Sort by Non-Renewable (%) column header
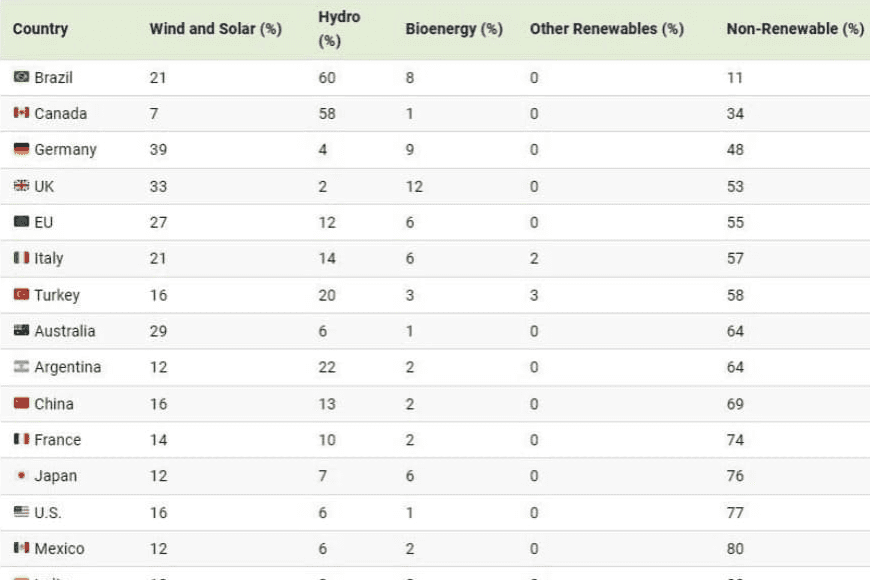Image resolution: width=870 pixels, height=580 pixels. coord(794,29)
